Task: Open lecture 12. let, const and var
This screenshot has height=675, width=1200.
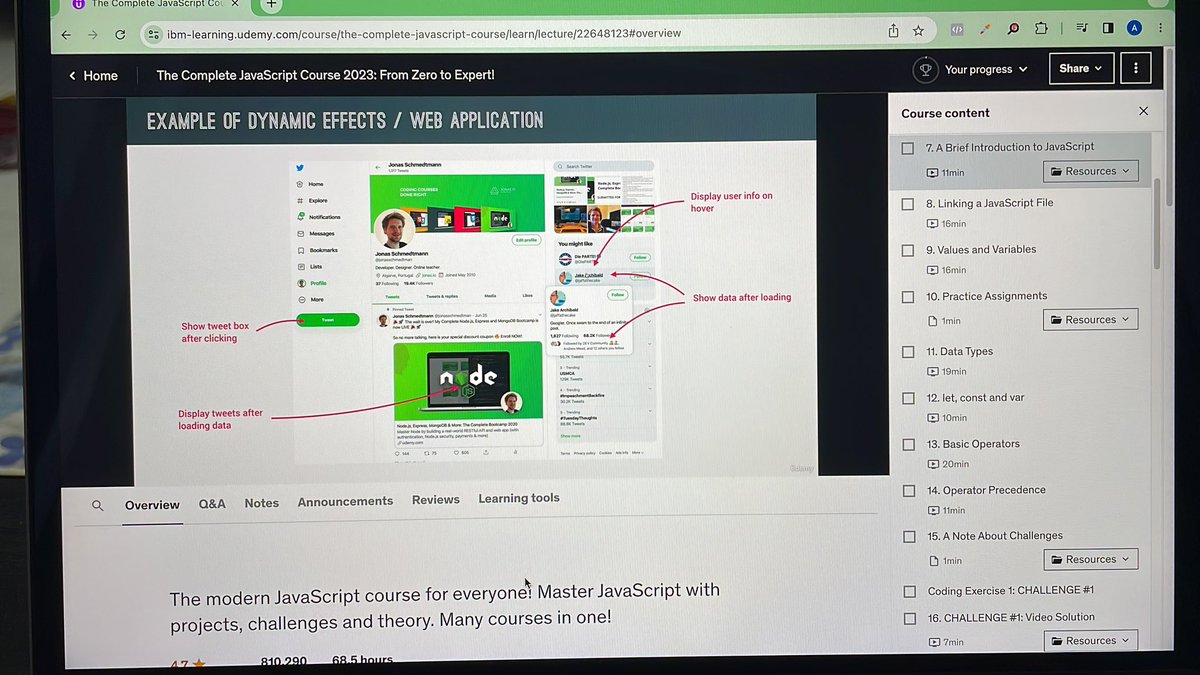Action: coord(975,397)
